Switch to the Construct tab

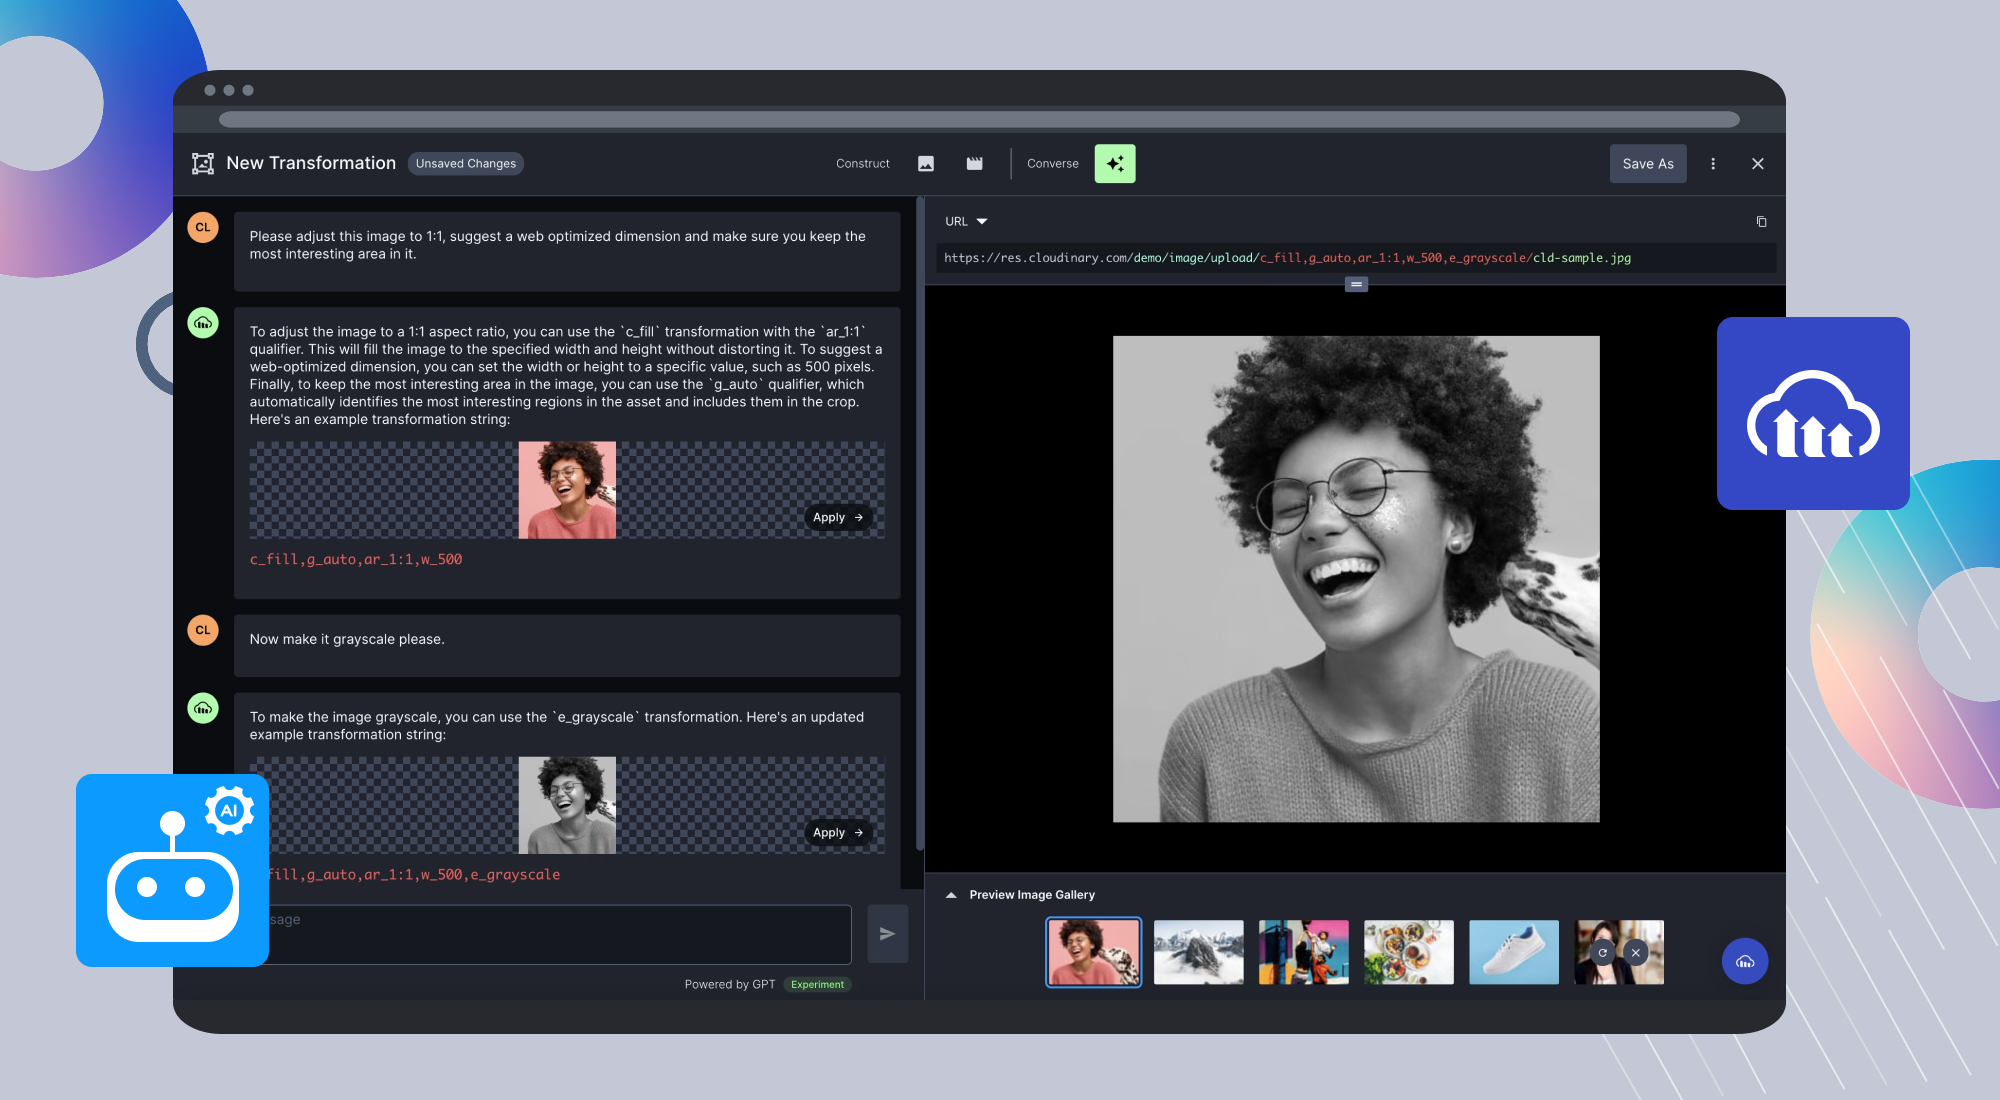862,163
